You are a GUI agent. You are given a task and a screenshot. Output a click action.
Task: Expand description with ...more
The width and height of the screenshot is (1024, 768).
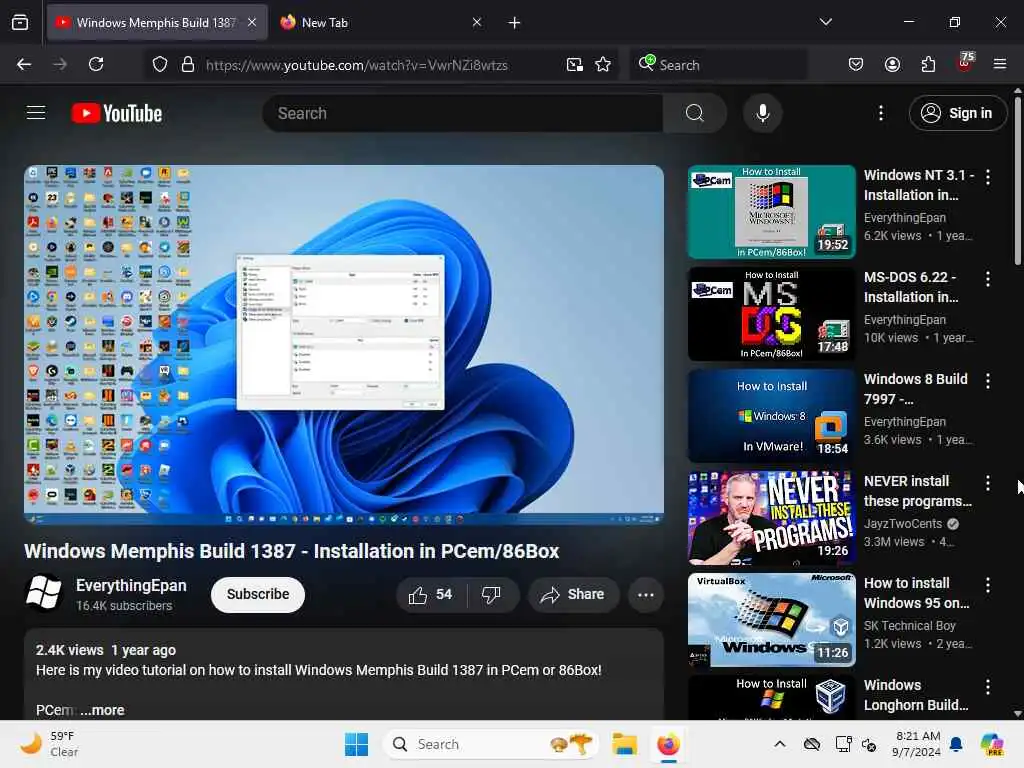102,710
